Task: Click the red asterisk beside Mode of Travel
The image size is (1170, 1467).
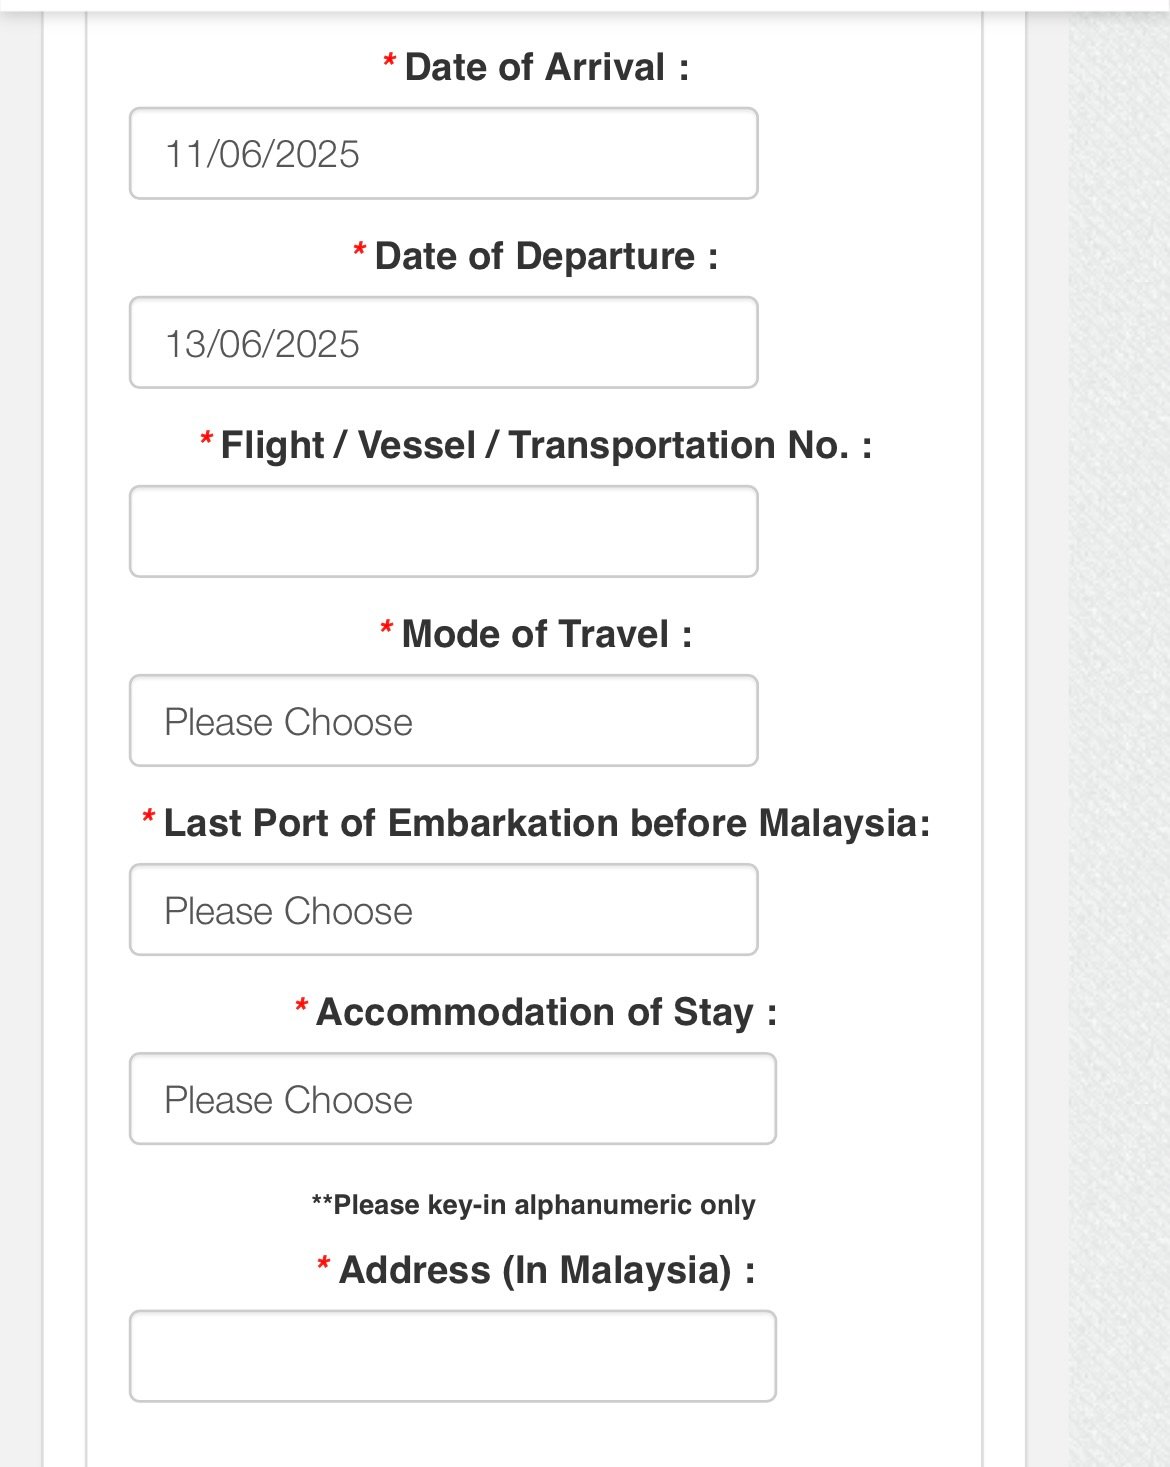Action: (387, 629)
